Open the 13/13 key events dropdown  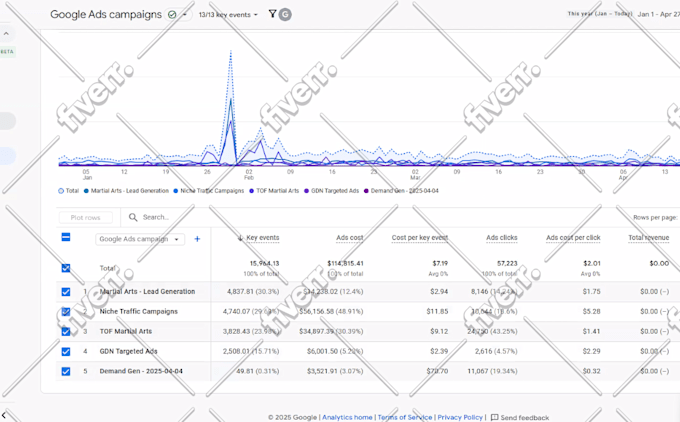(228, 15)
